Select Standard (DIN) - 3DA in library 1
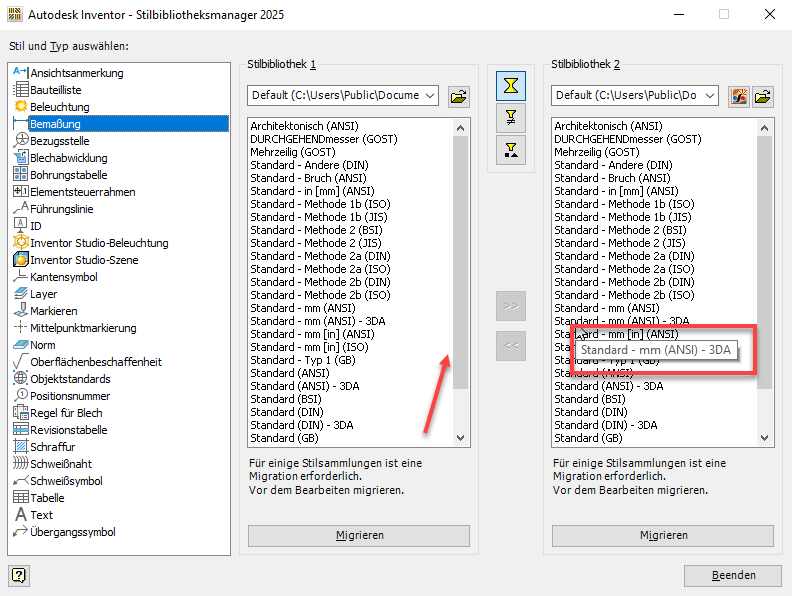792x596 pixels. pyautogui.click(x=302, y=425)
